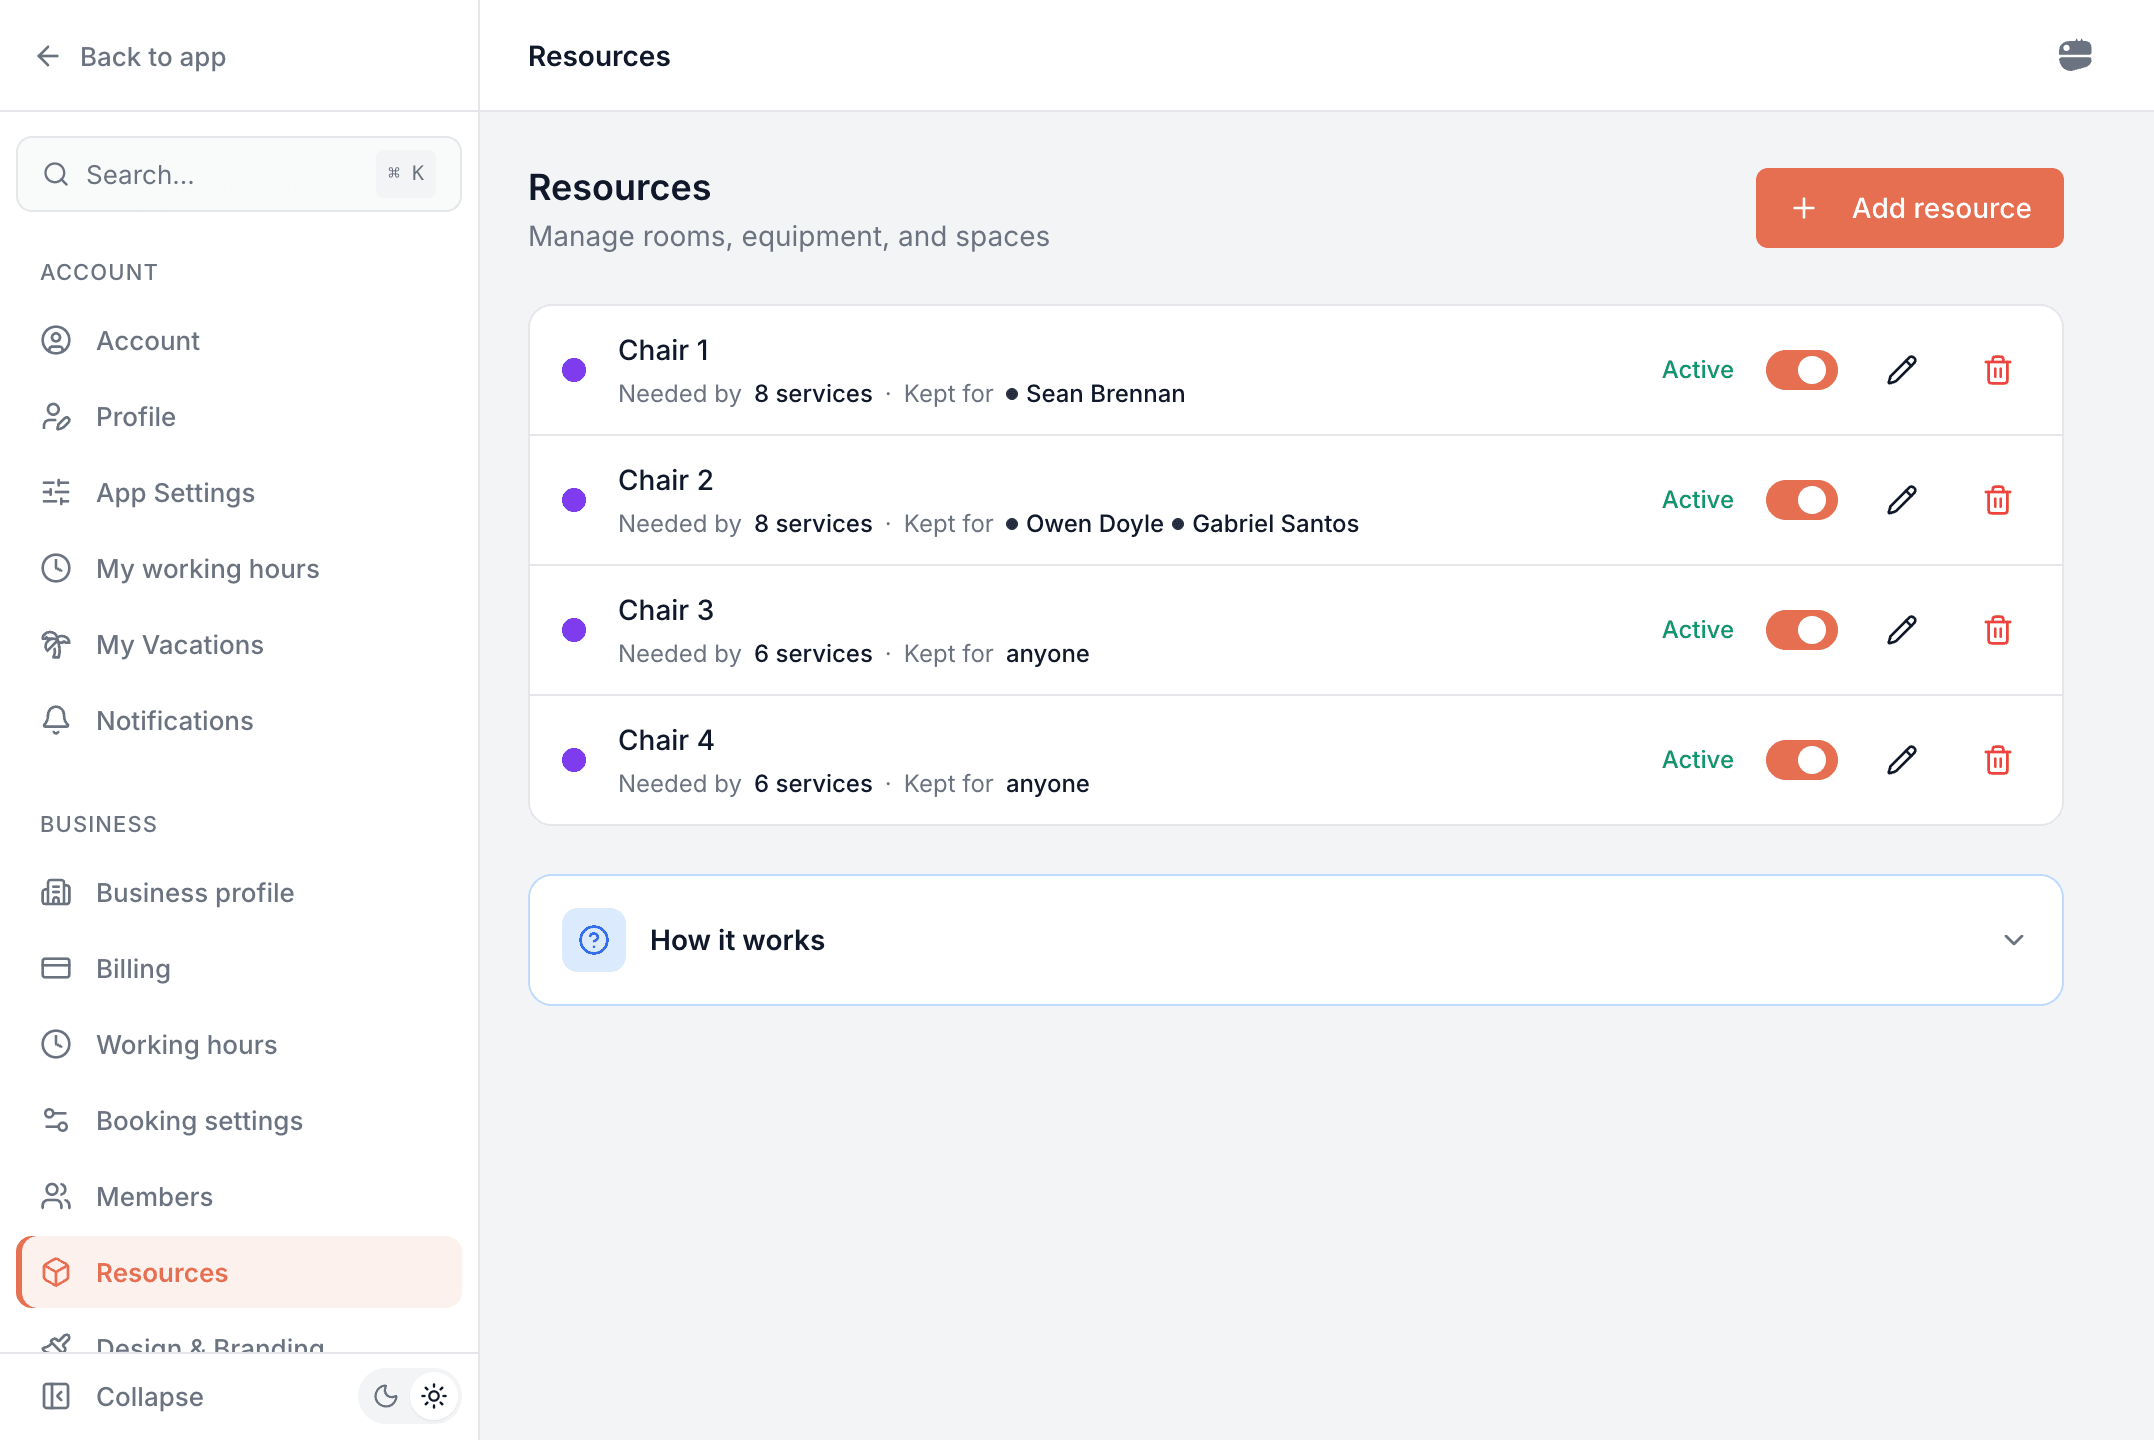Delete Chair 1 using trash icon
2154x1440 pixels.
1998,370
